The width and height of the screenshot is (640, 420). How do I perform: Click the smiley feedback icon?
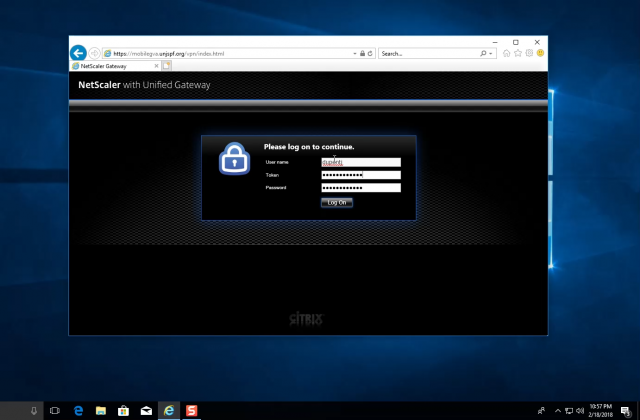pyautogui.click(x=540, y=53)
